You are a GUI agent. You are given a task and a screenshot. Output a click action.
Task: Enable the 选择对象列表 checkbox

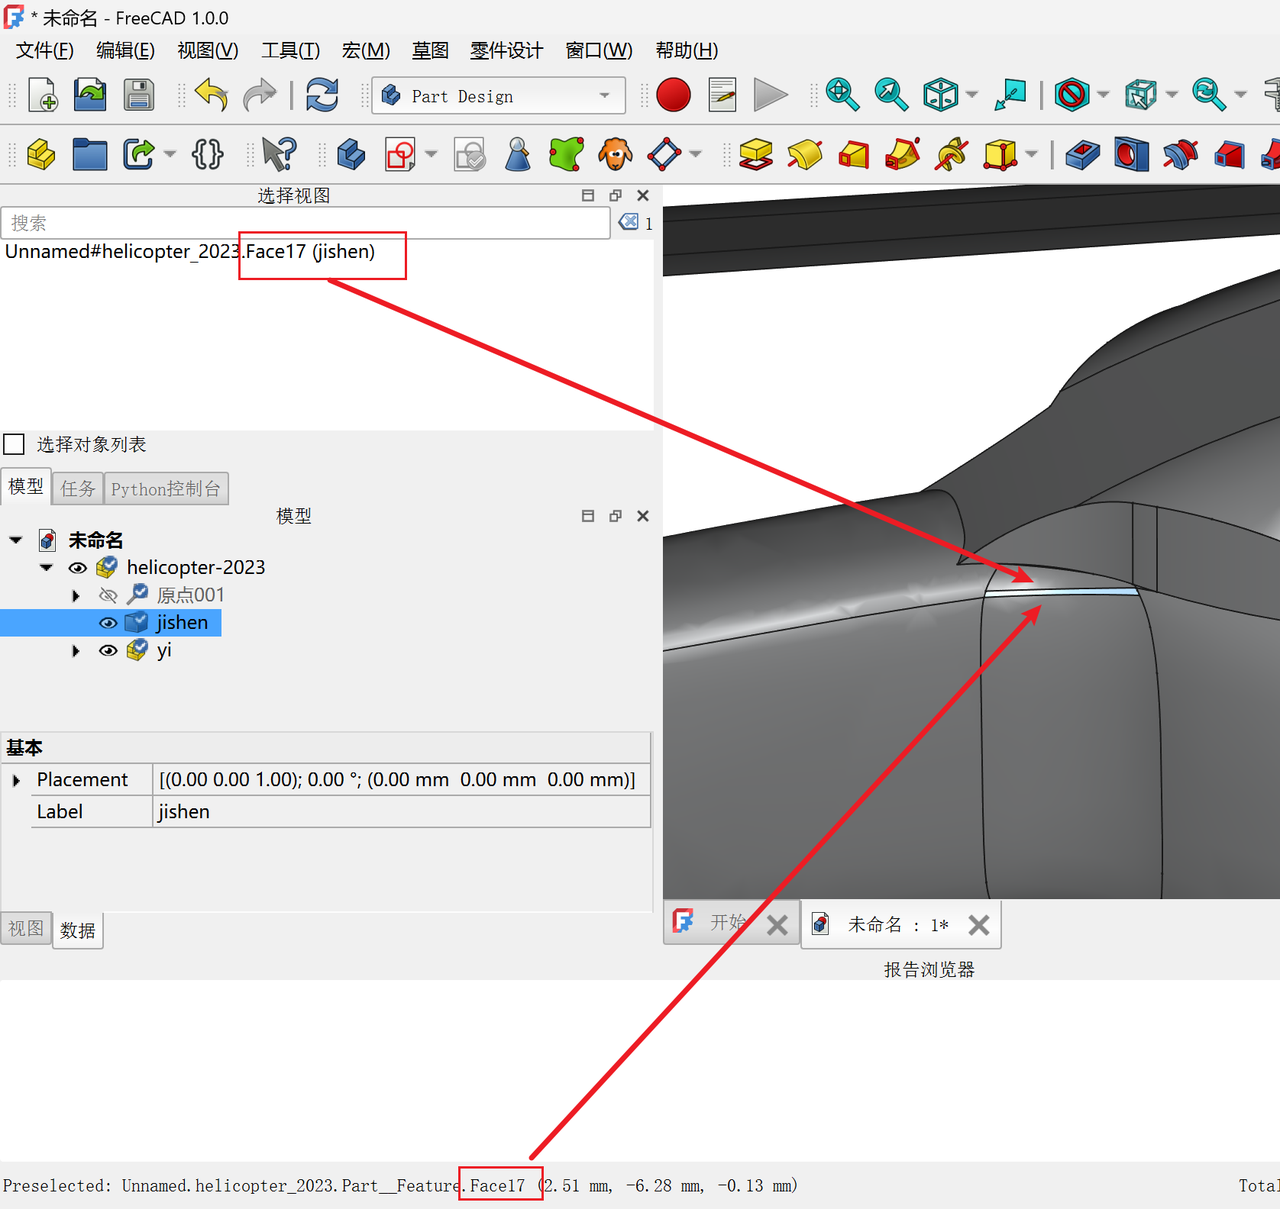point(15,444)
